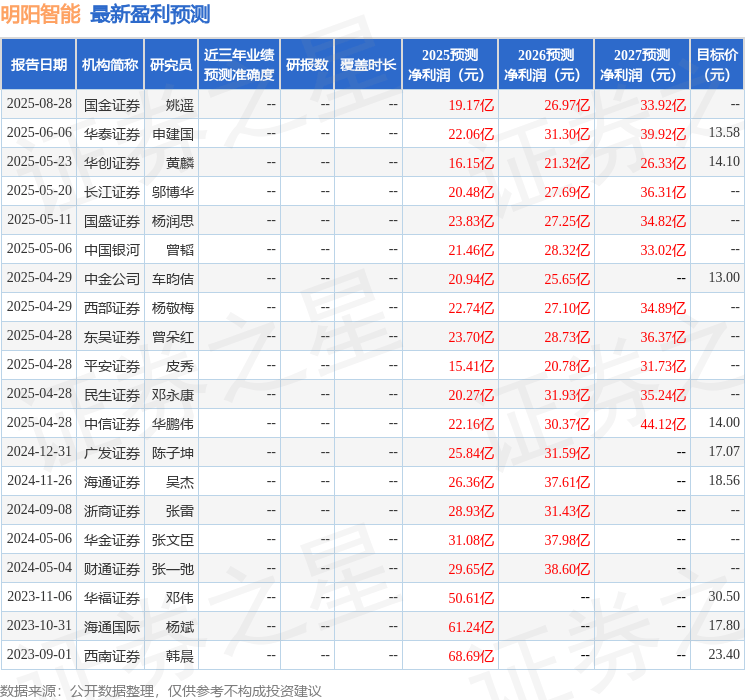This screenshot has width=745, height=700.
Task: Select the 2025-05-23 report date cell
Action: [39, 162]
